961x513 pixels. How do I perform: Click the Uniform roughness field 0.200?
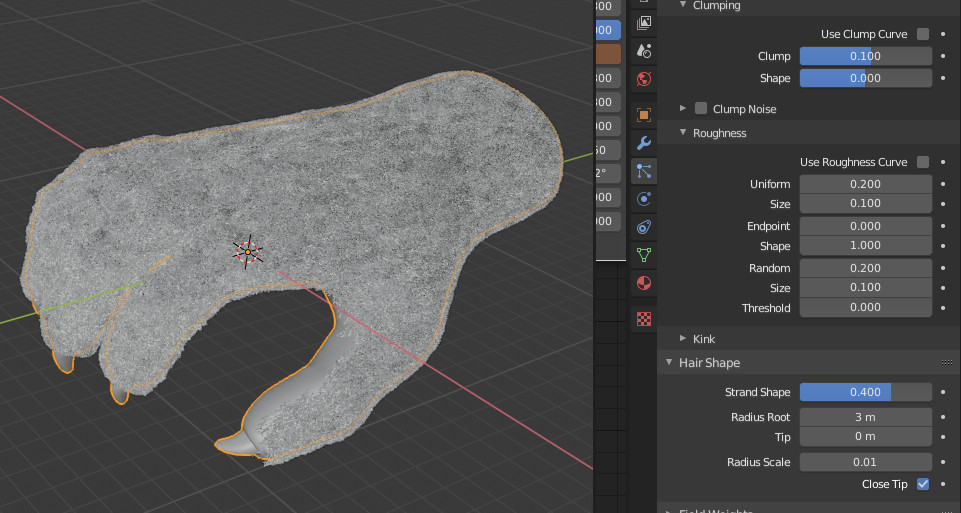click(x=865, y=184)
